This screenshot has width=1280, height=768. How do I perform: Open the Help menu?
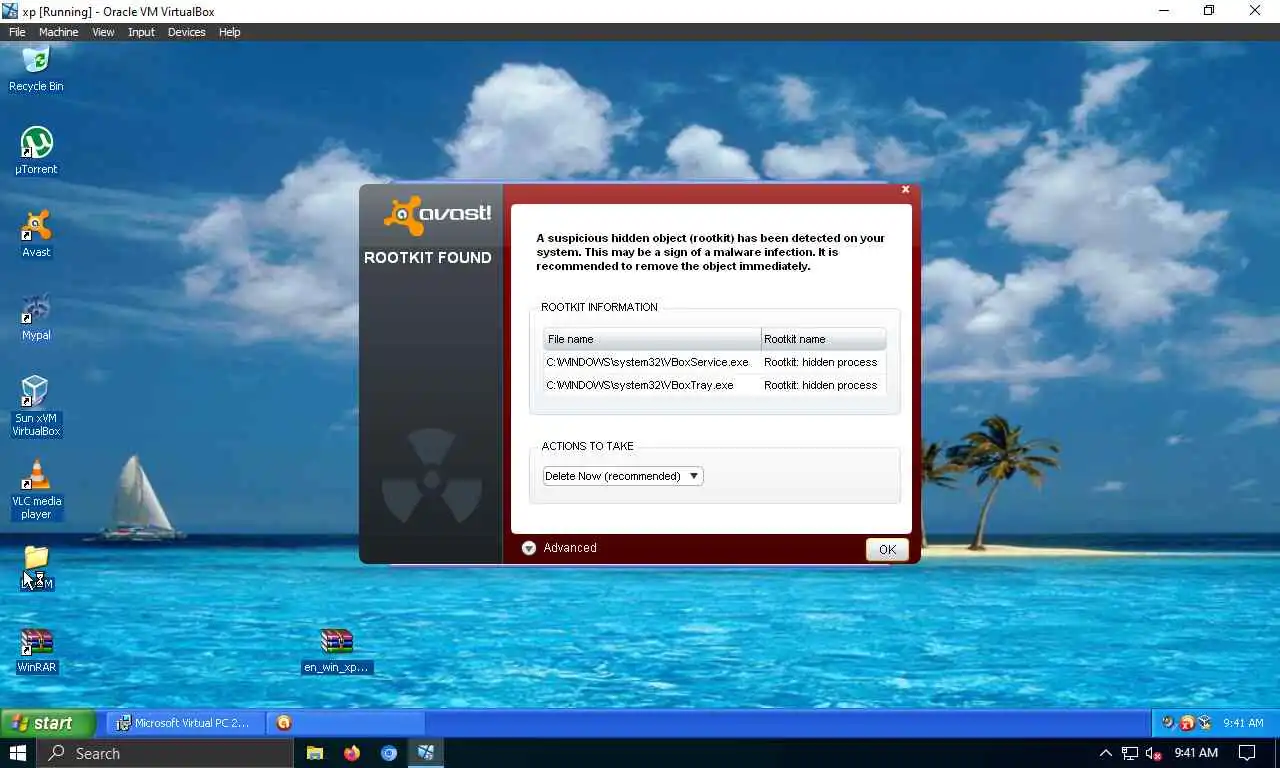pyautogui.click(x=229, y=32)
